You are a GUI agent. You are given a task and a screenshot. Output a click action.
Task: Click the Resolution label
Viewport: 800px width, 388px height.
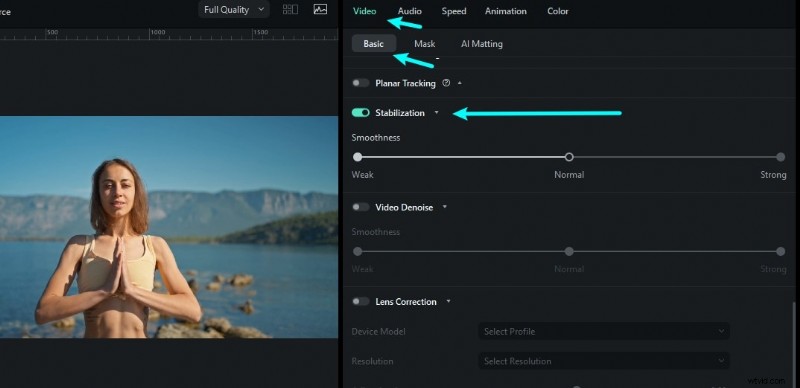point(372,361)
